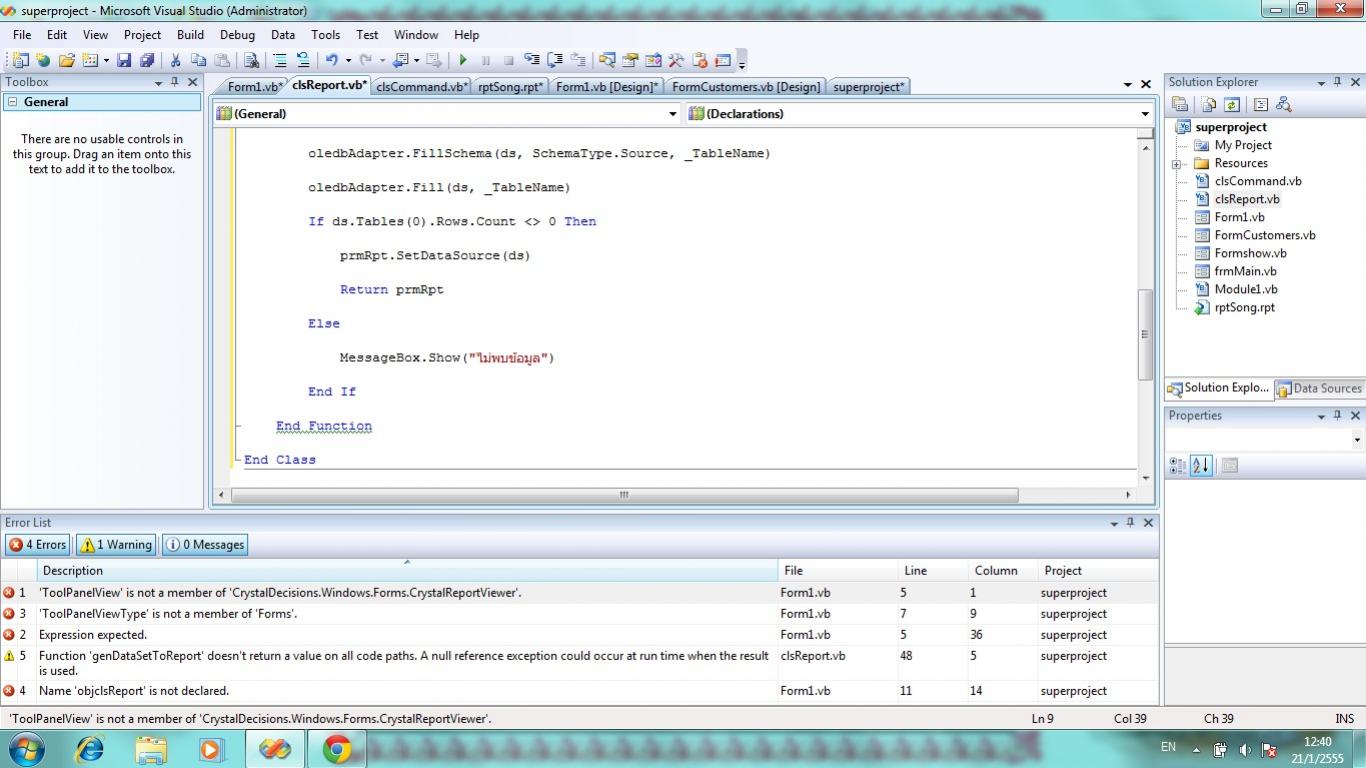Open the Debug menu

pos(237,34)
